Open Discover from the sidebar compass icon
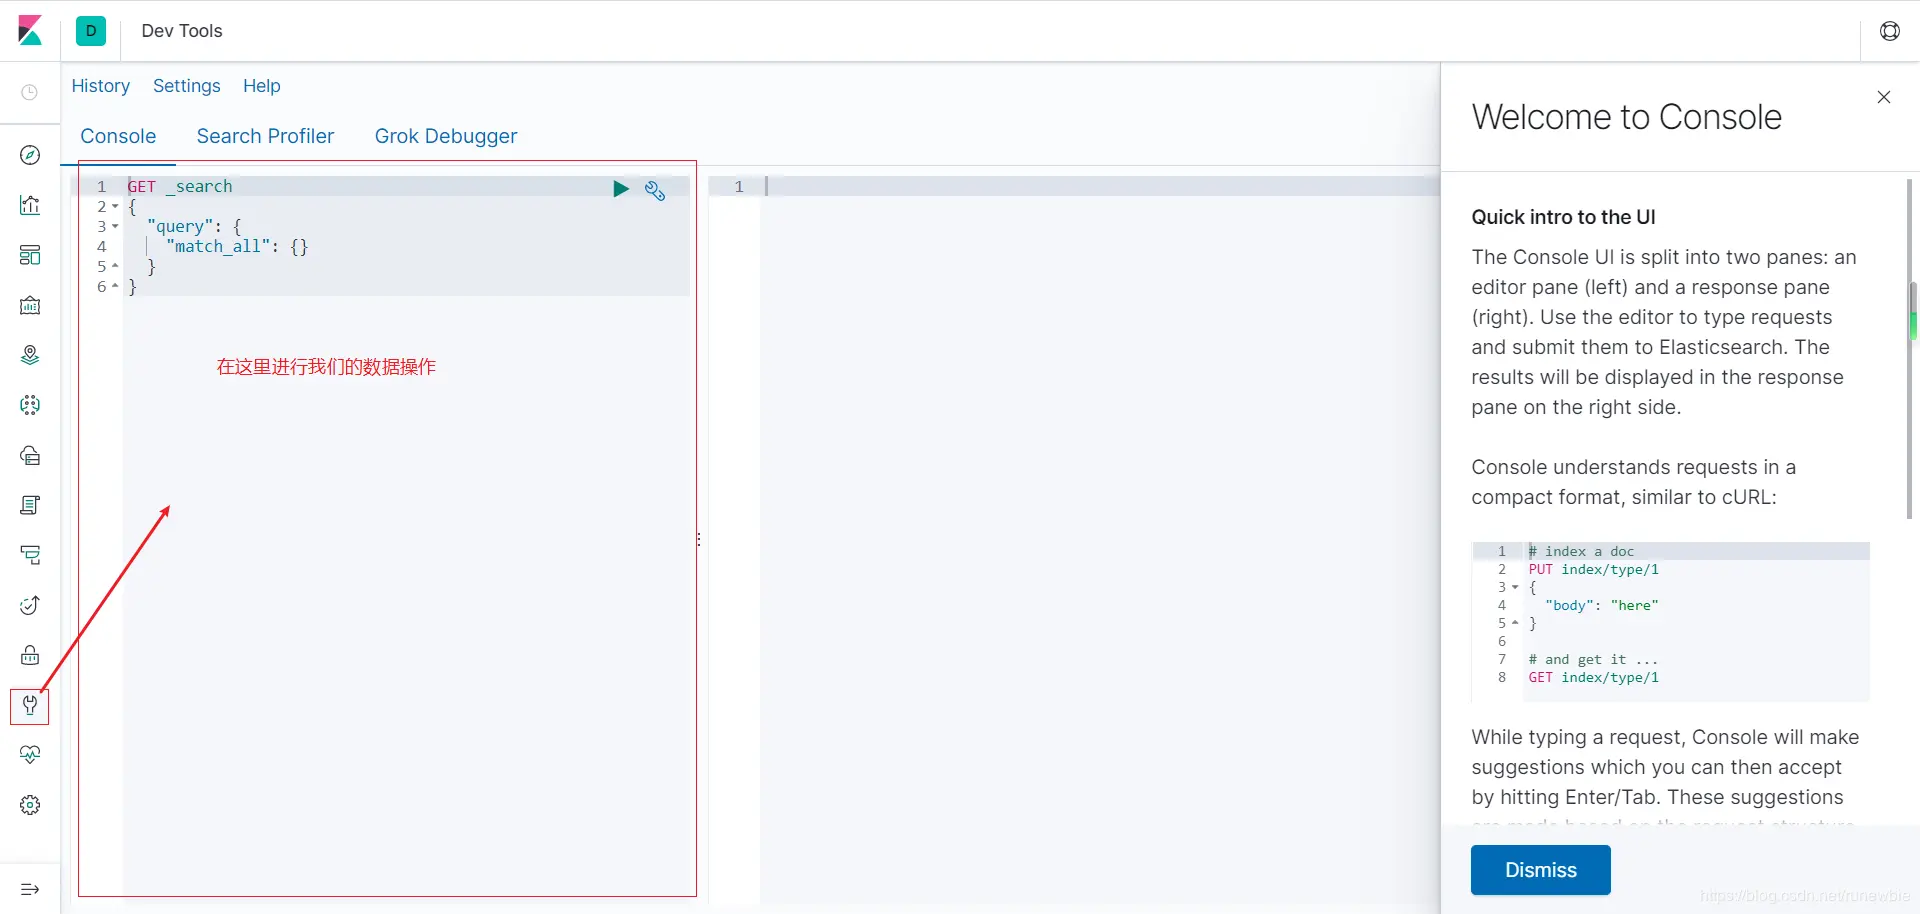 pyautogui.click(x=30, y=155)
